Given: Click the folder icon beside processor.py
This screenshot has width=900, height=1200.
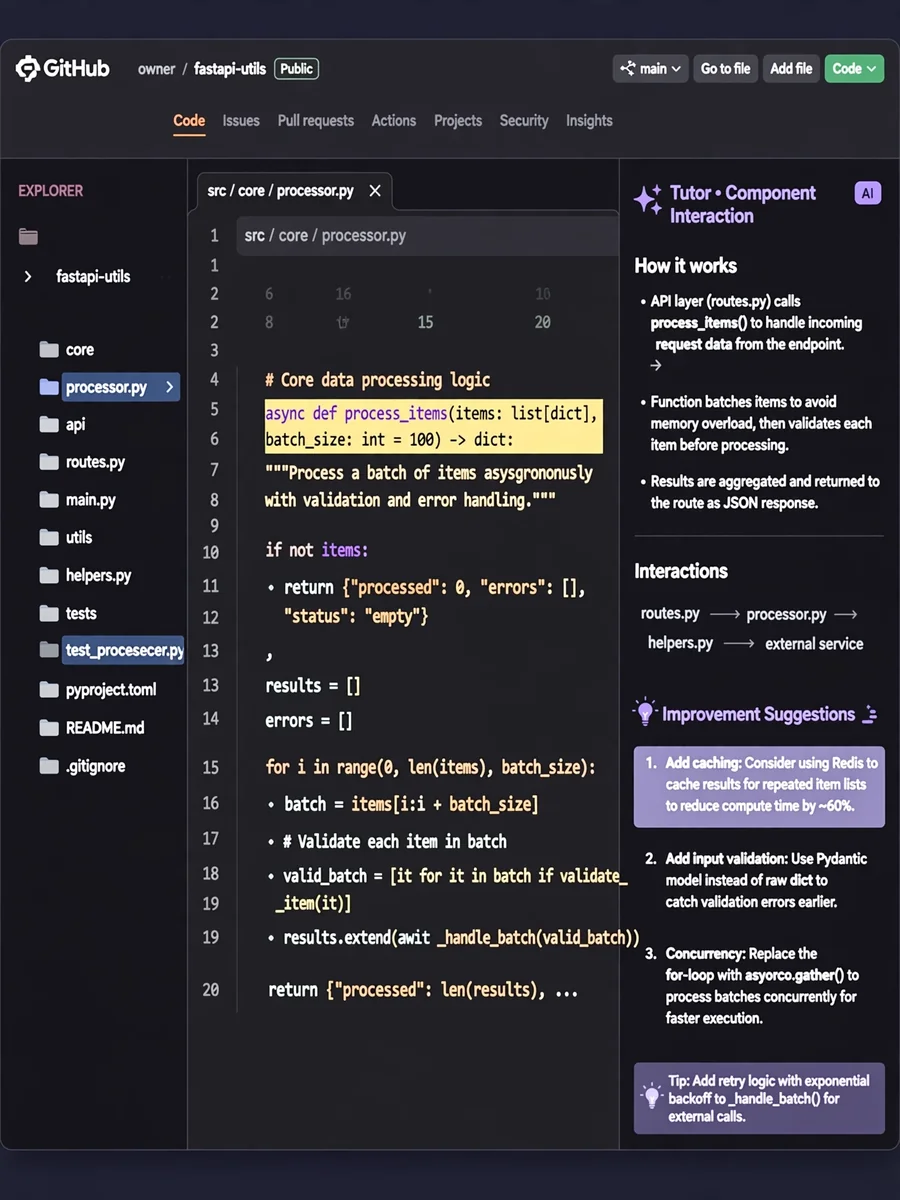Looking at the screenshot, I should click(x=49, y=387).
